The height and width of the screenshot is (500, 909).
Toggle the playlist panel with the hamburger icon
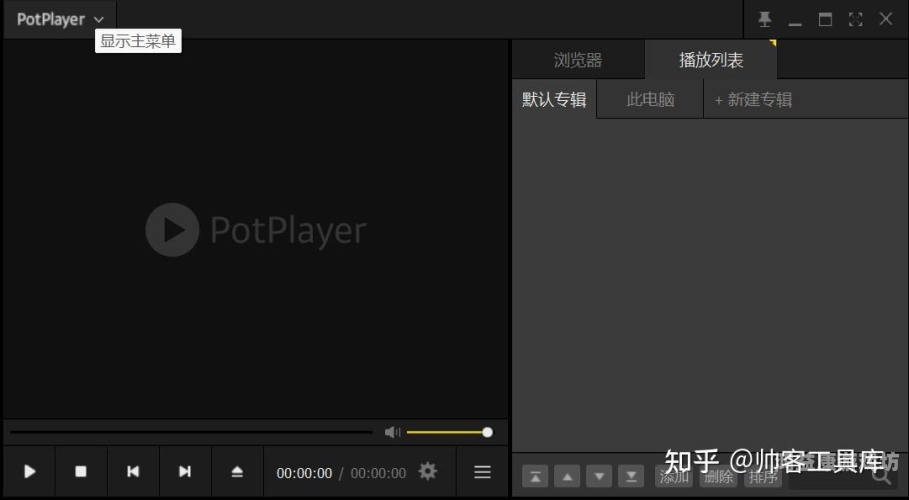[x=482, y=472]
